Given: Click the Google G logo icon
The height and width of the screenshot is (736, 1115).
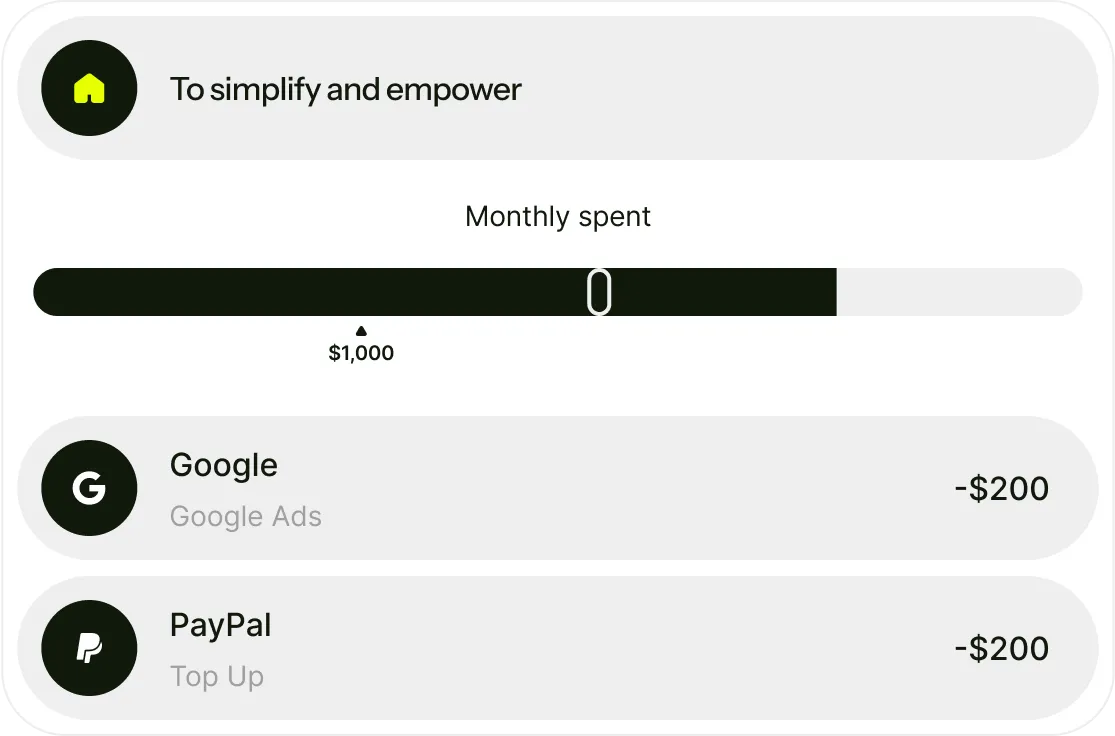Looking at the screenshot, I should (x=89, y=488).
